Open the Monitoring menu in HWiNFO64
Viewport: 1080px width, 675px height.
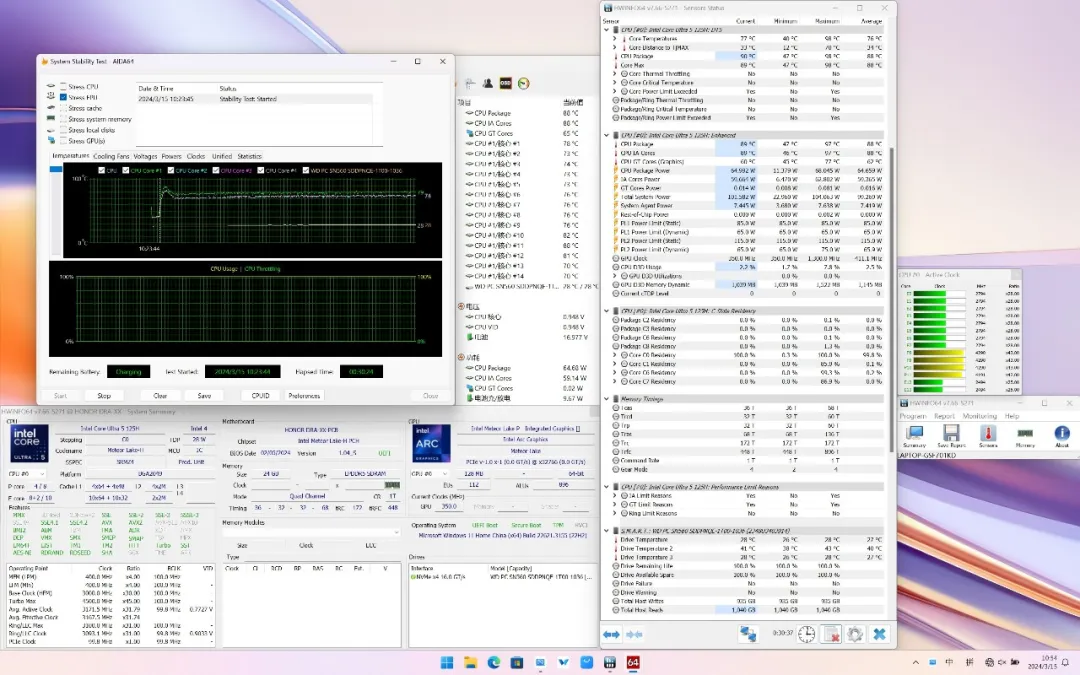coord(979,416)
